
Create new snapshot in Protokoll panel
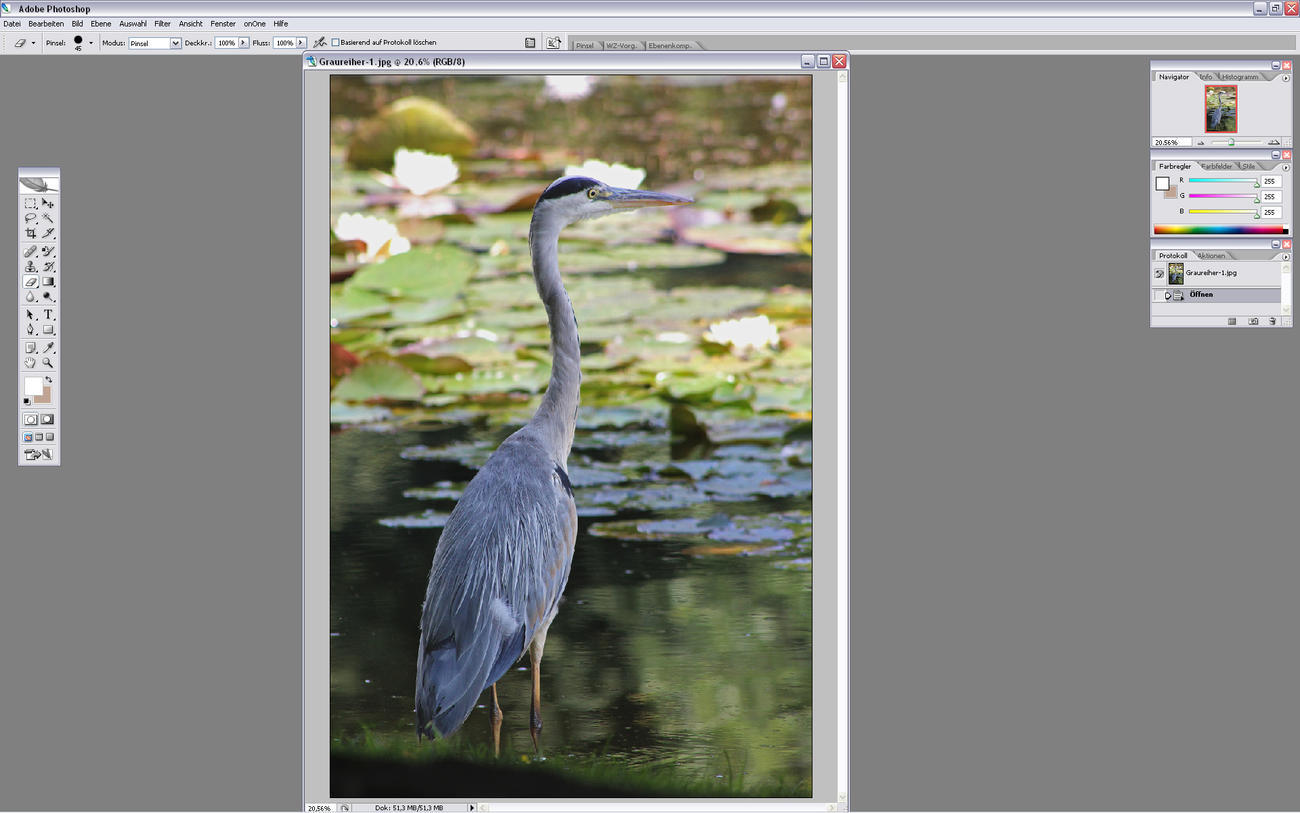coord(1253,321)
